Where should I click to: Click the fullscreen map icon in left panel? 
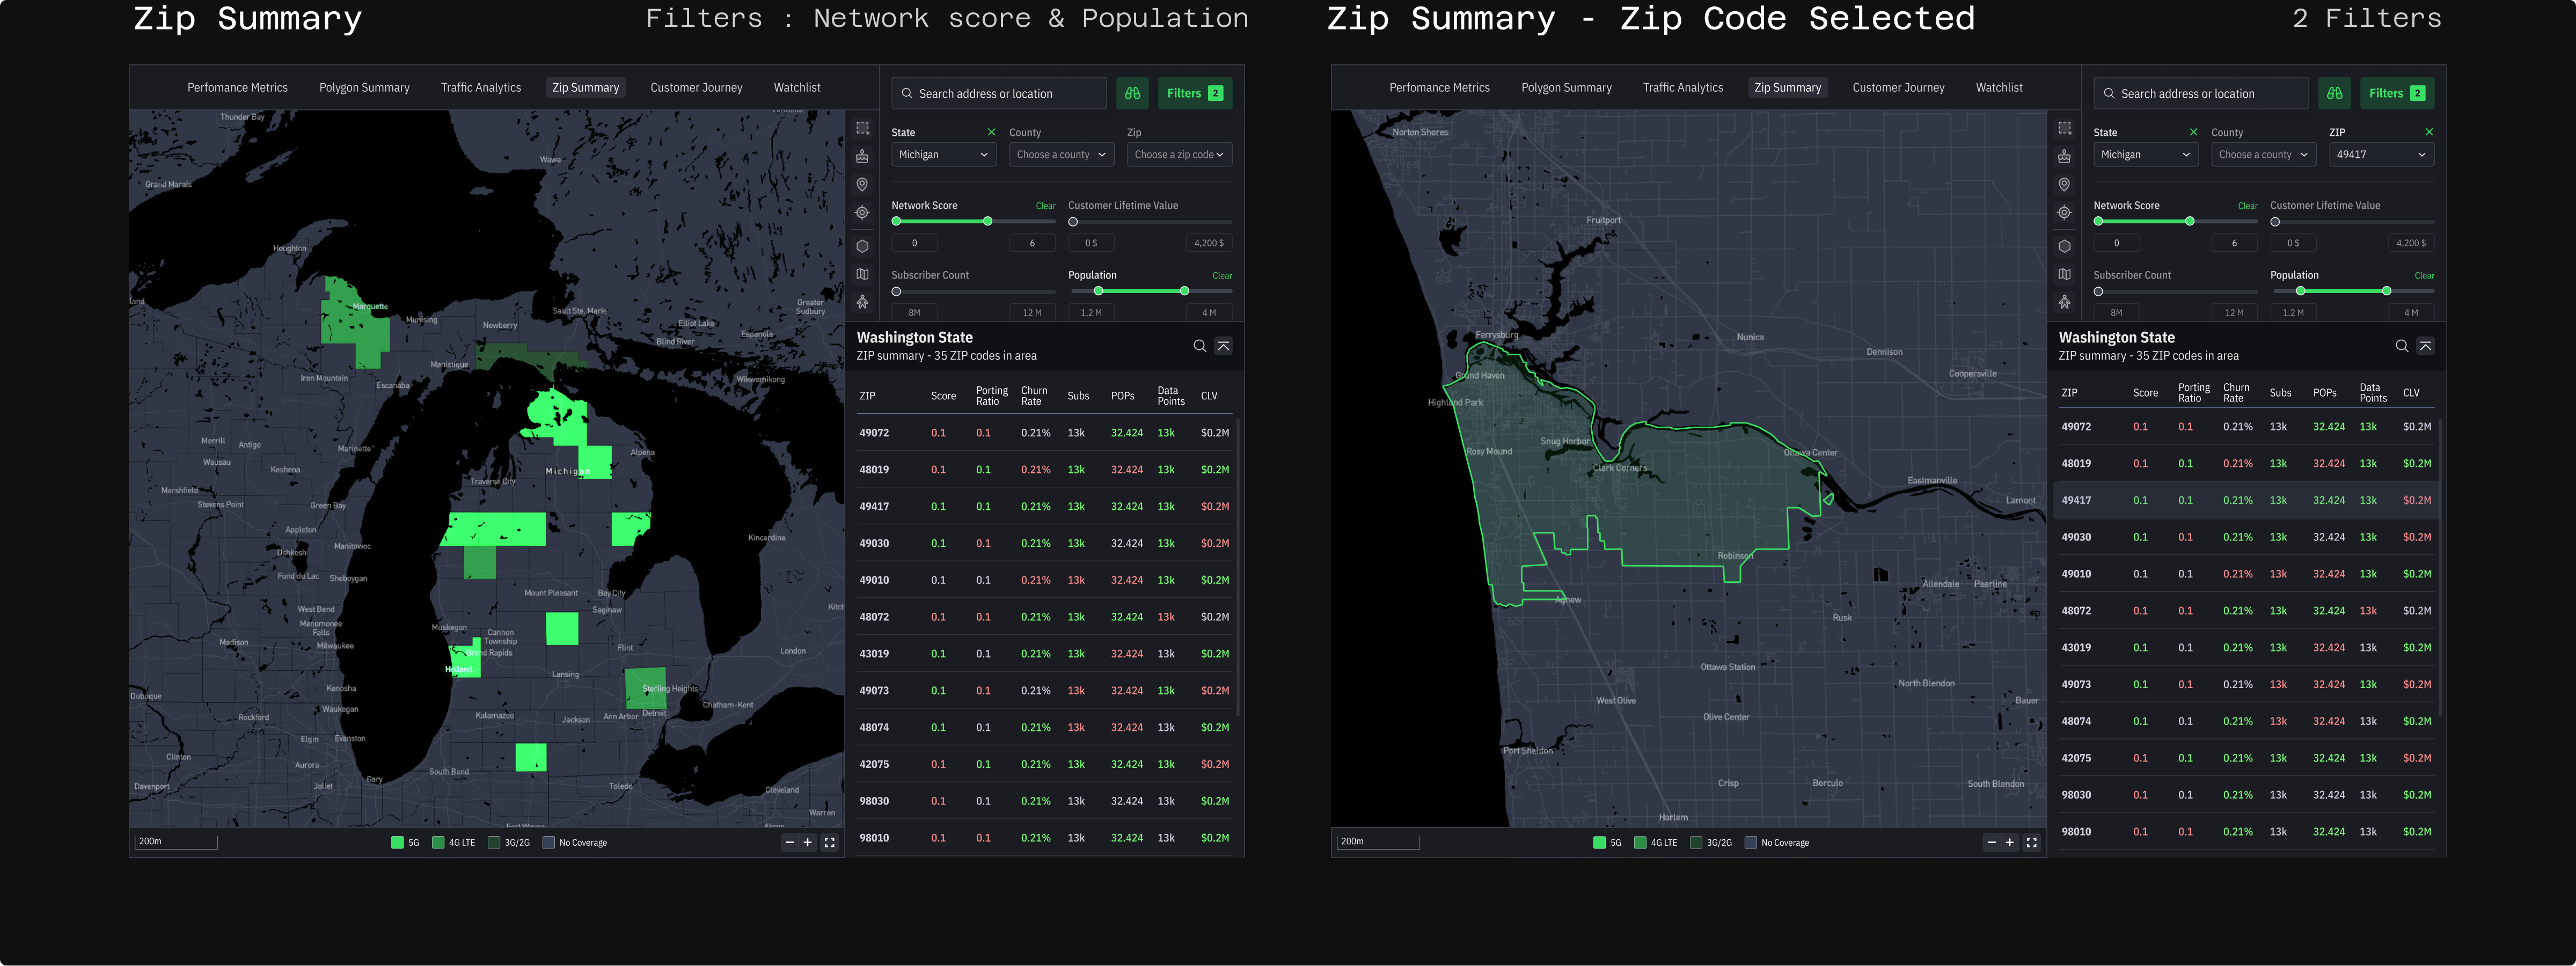(829, 842)
